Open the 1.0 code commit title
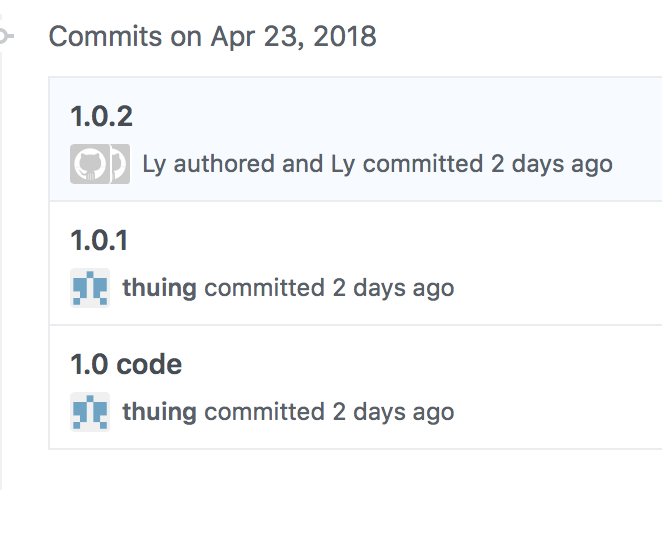 (x=126, y=364)
